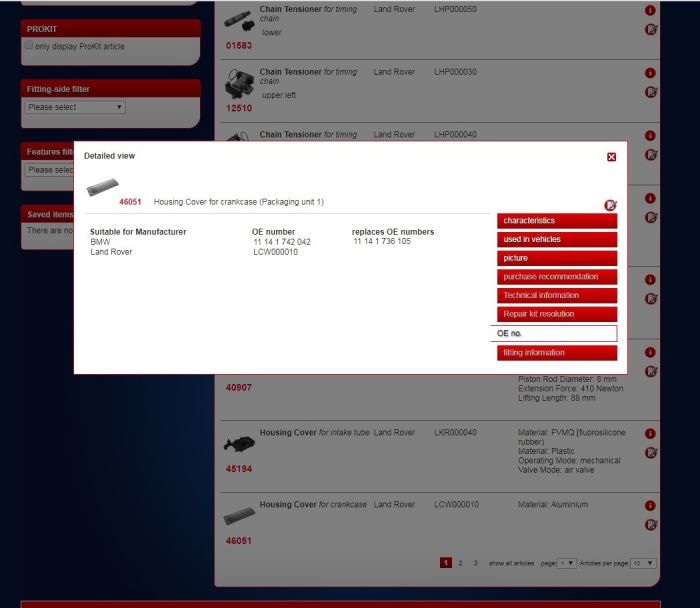Open info icon for article 45194
Image resolution: width=700 pixels, height=608 pixels.
(650, 433)
